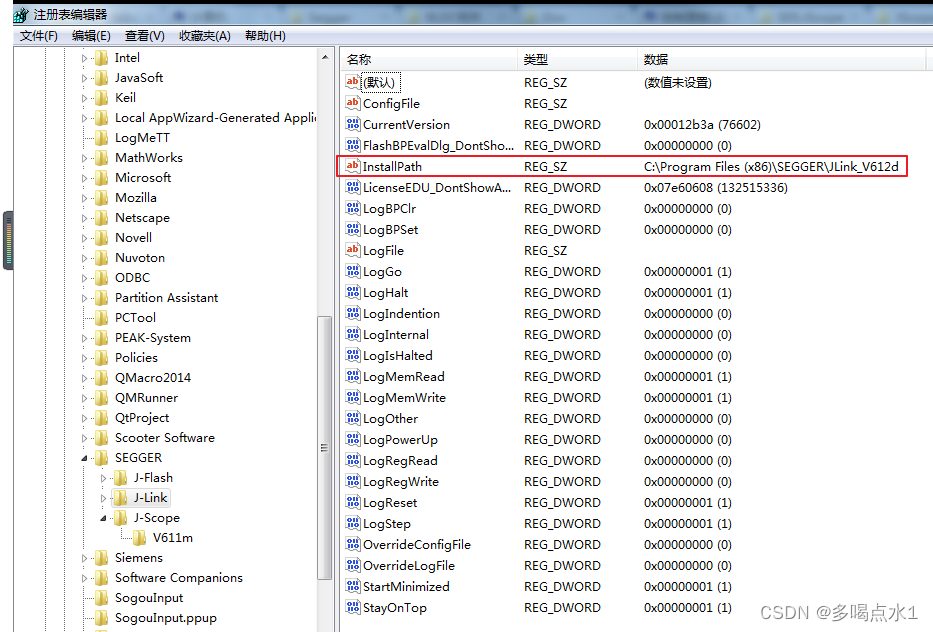The image size is (933, 632).
Task: Click the Registry Editor icon in title bar
Action: (19, 14)
